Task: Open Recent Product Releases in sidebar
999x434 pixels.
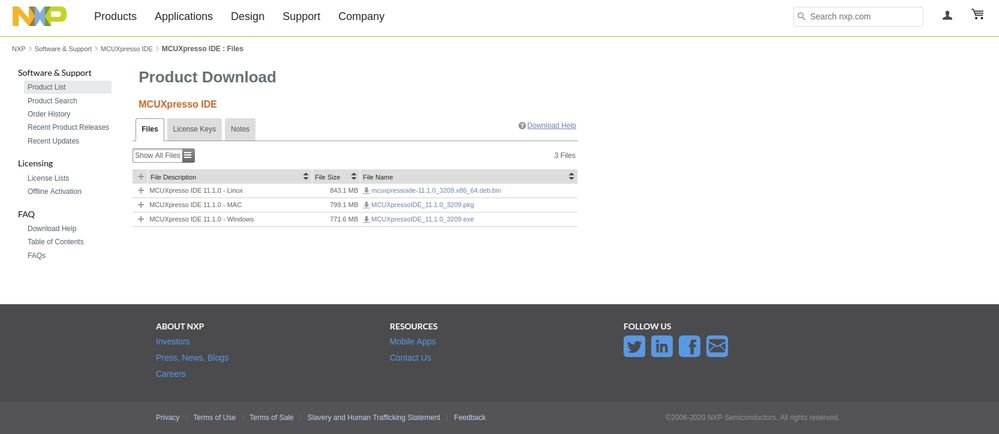Action: [68, 127]
